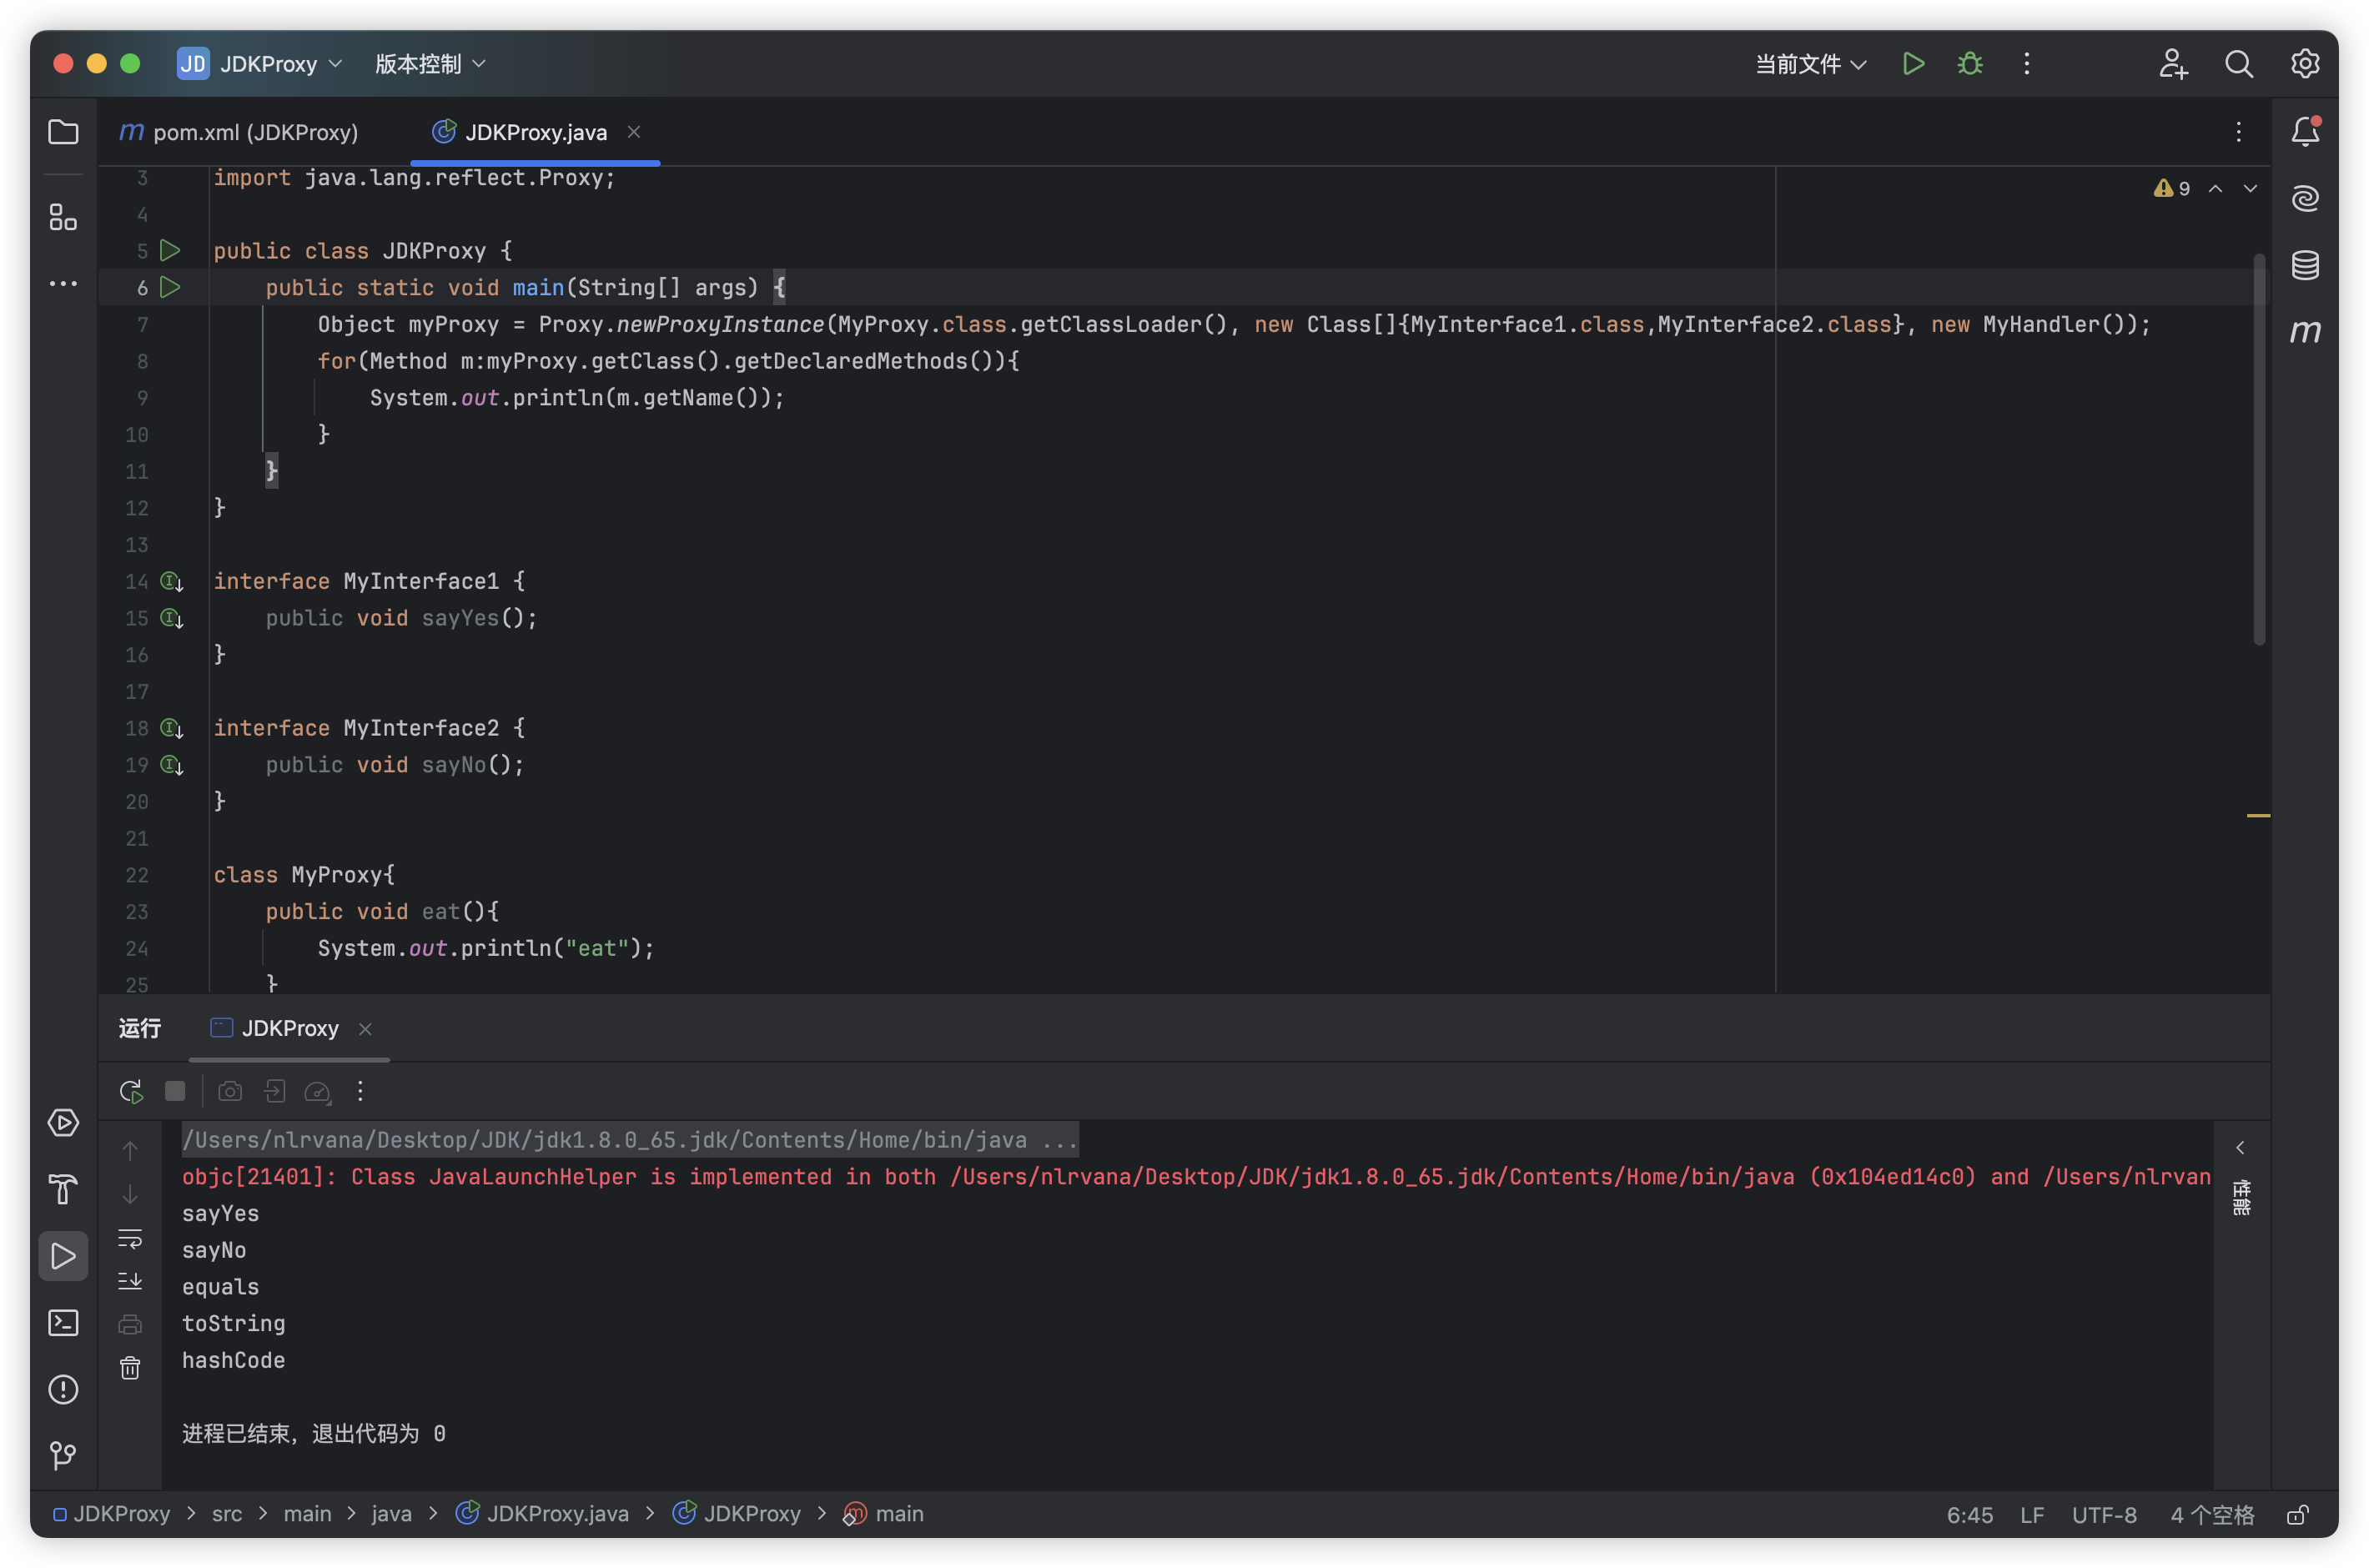2369x1568 pixels.
Task: Open the Project tool window folder icon
Action: (63, 132)
